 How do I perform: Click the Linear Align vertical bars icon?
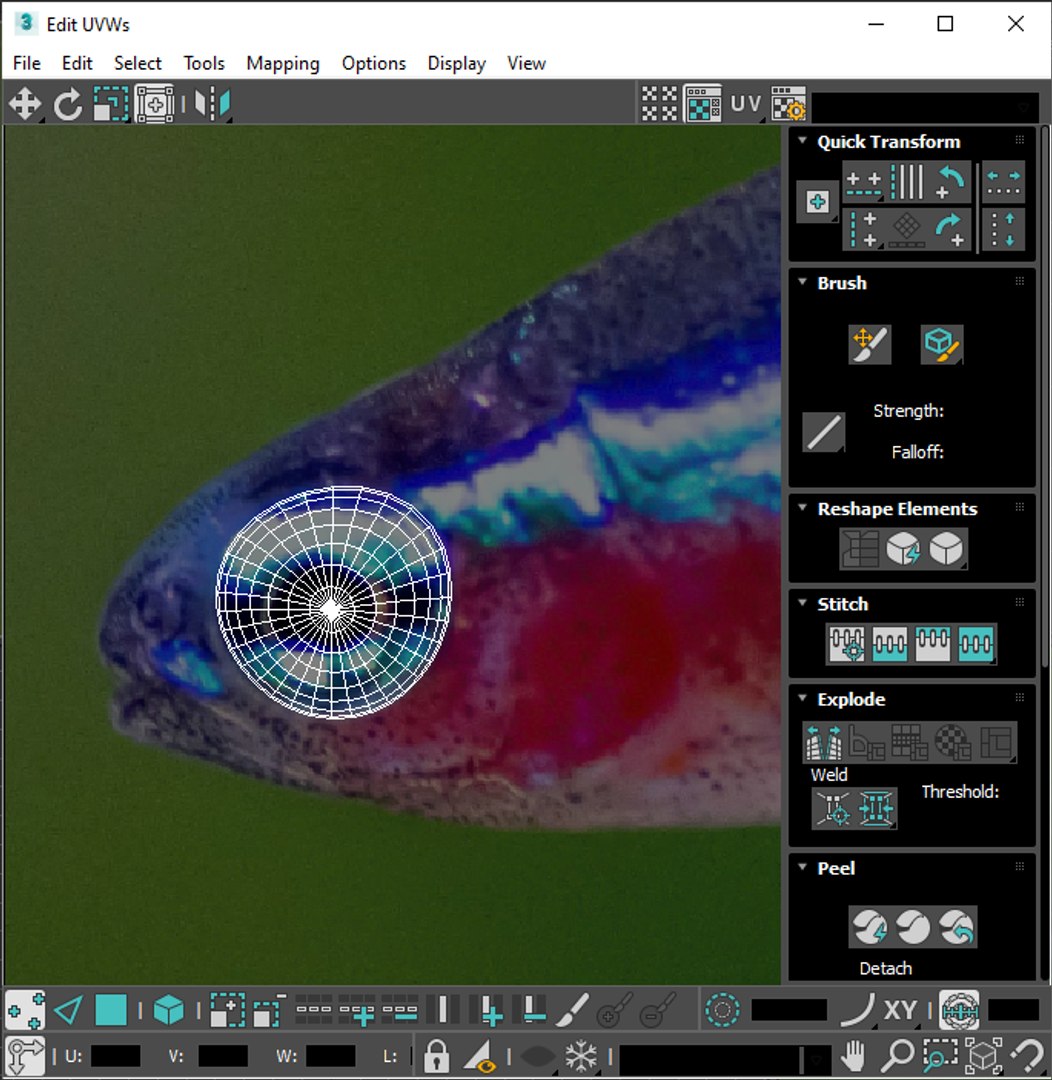tap(907, 182)
